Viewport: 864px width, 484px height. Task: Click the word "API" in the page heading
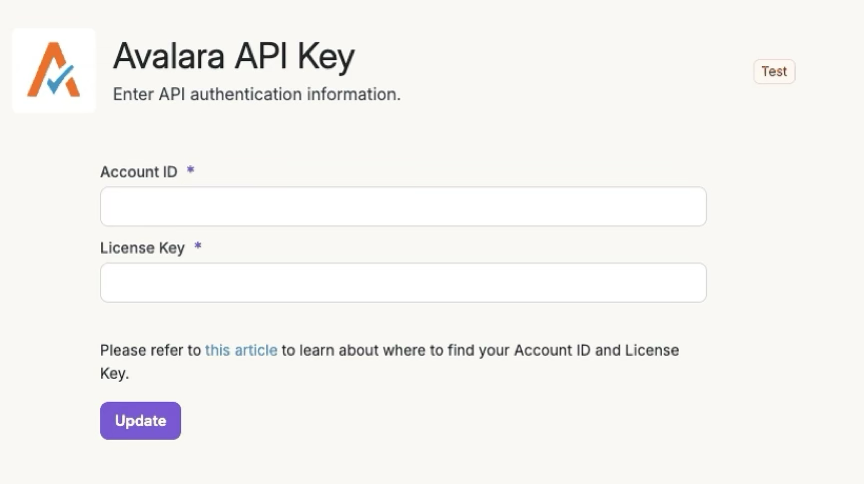(265, 57)
